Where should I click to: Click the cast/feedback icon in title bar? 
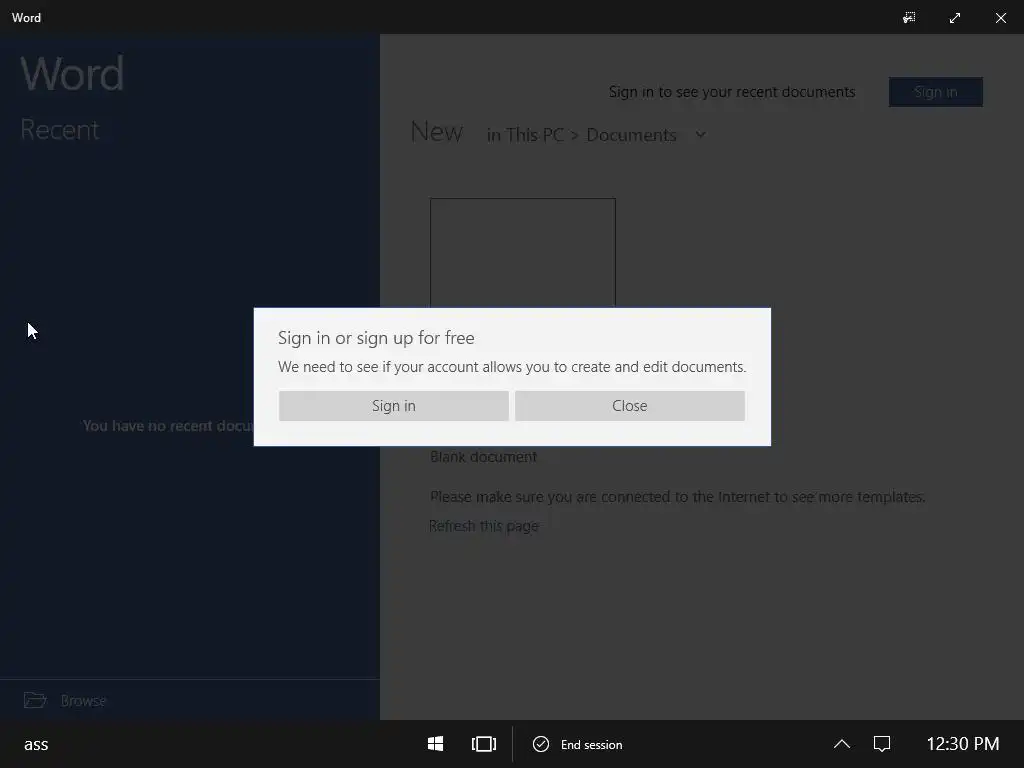coord(909,18)
